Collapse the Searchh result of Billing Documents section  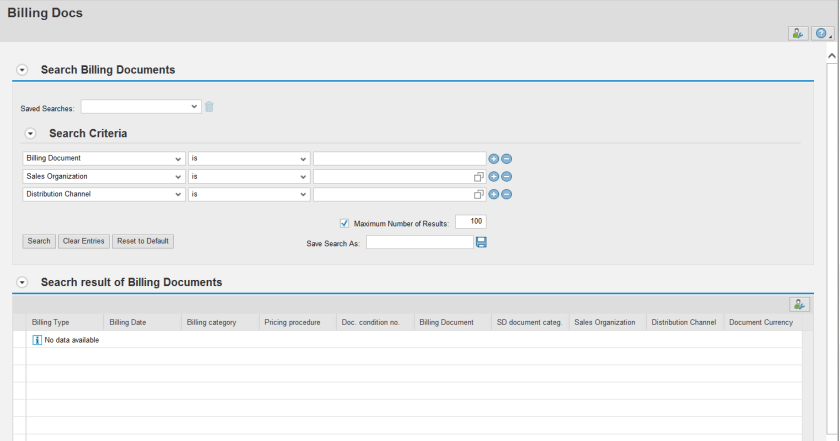tap(22, 282)
